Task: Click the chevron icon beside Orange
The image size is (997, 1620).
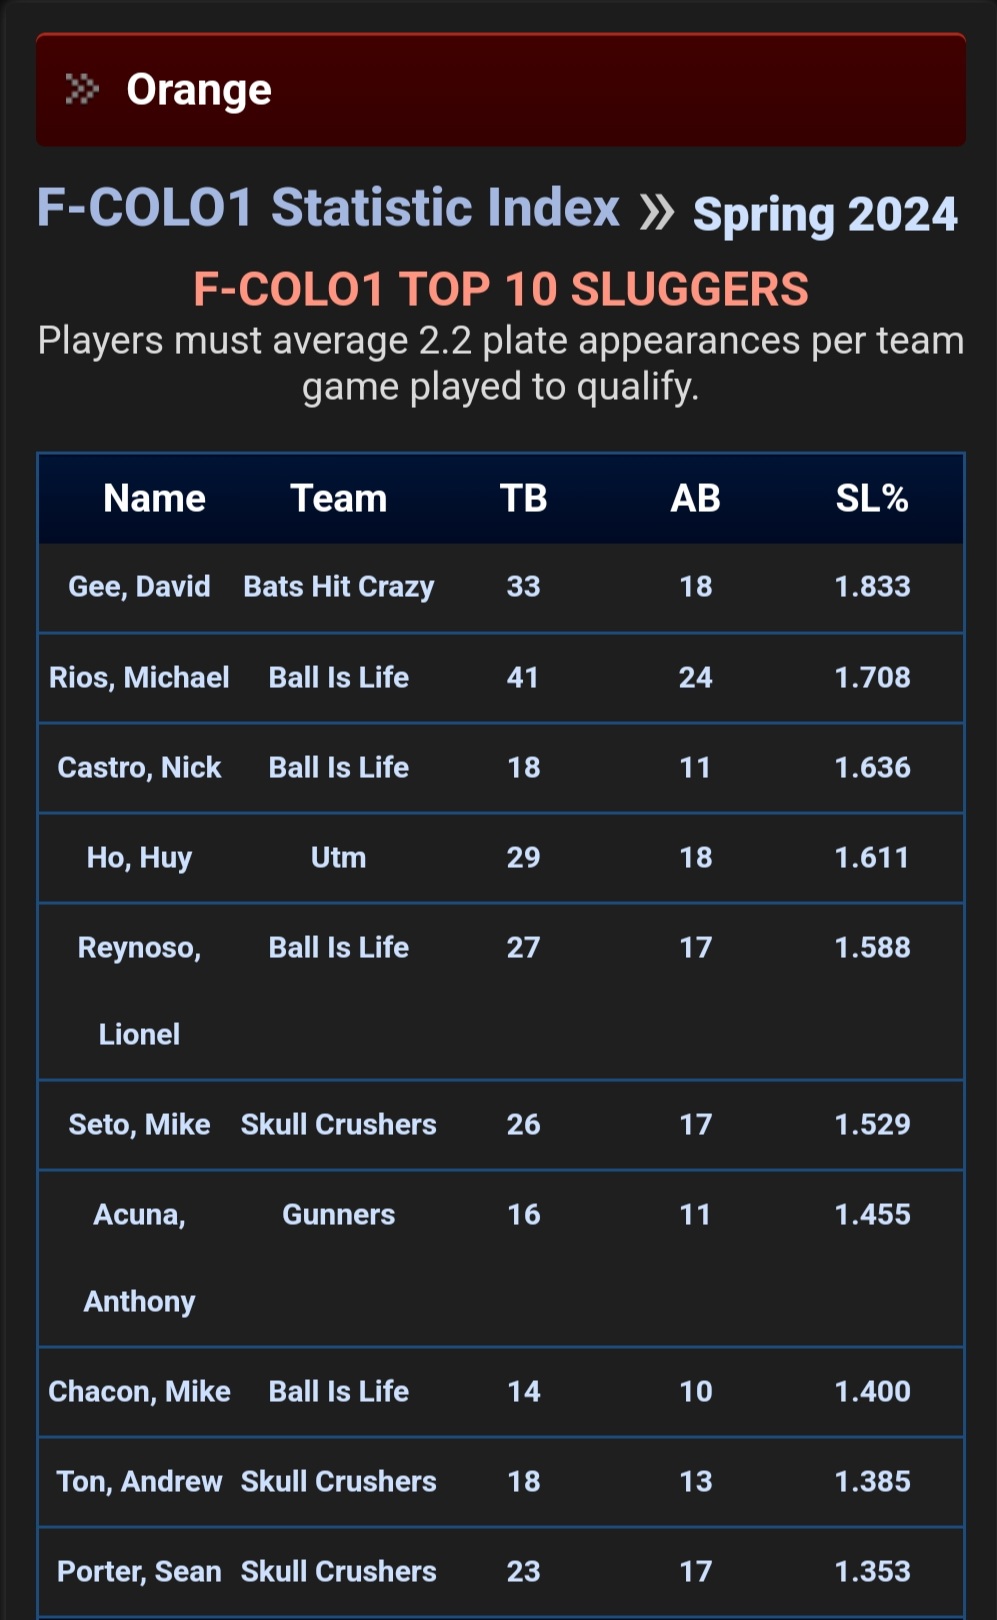Action: pyautogui.click(x=82, y=90)
